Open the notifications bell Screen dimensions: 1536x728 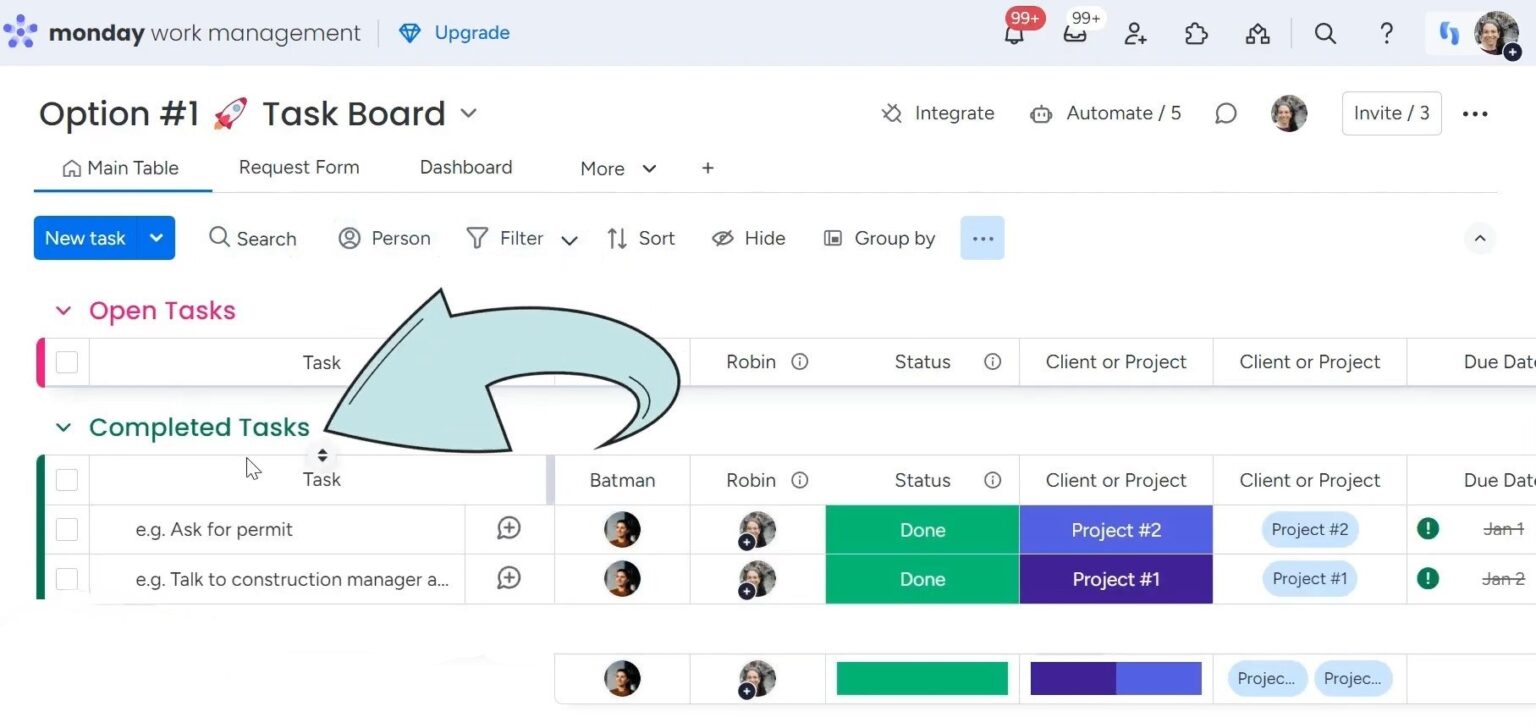[x=1014, y=33]
